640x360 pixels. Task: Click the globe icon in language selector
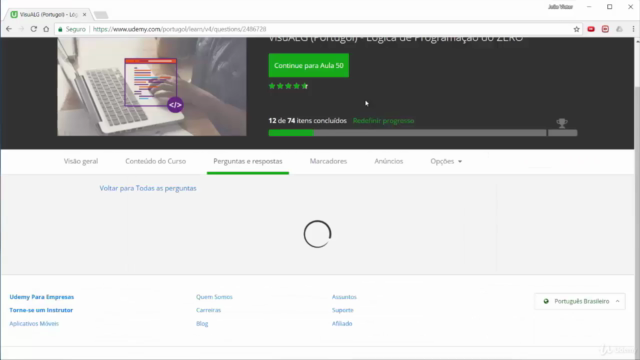(546, 301)
